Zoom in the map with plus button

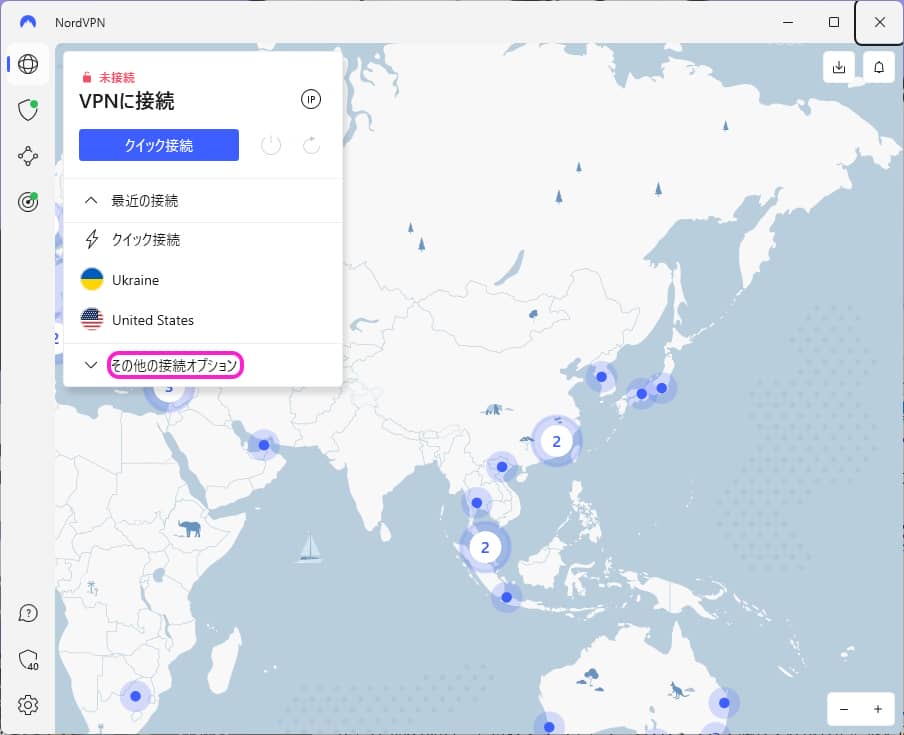point(877,709)
